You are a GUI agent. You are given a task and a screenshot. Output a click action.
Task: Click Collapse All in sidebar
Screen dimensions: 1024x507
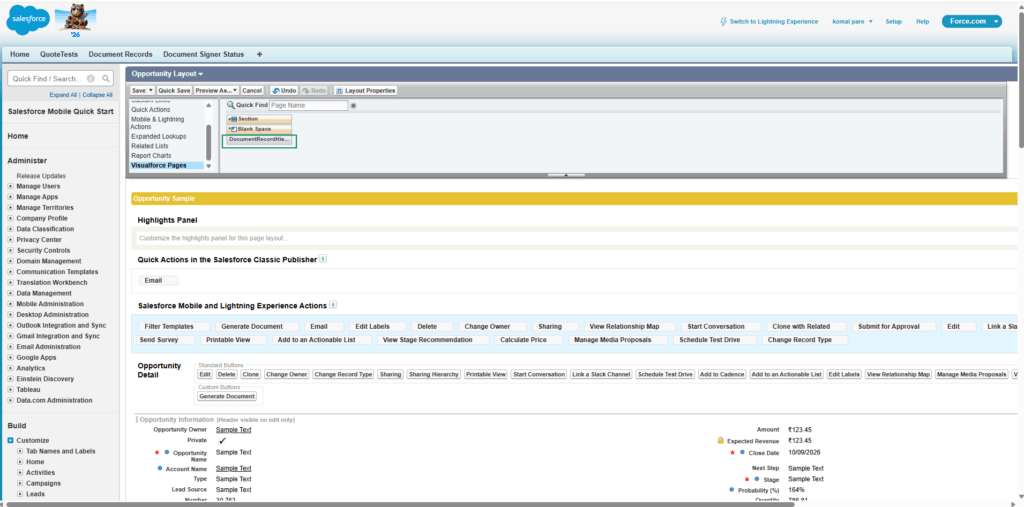click(97, 95)
